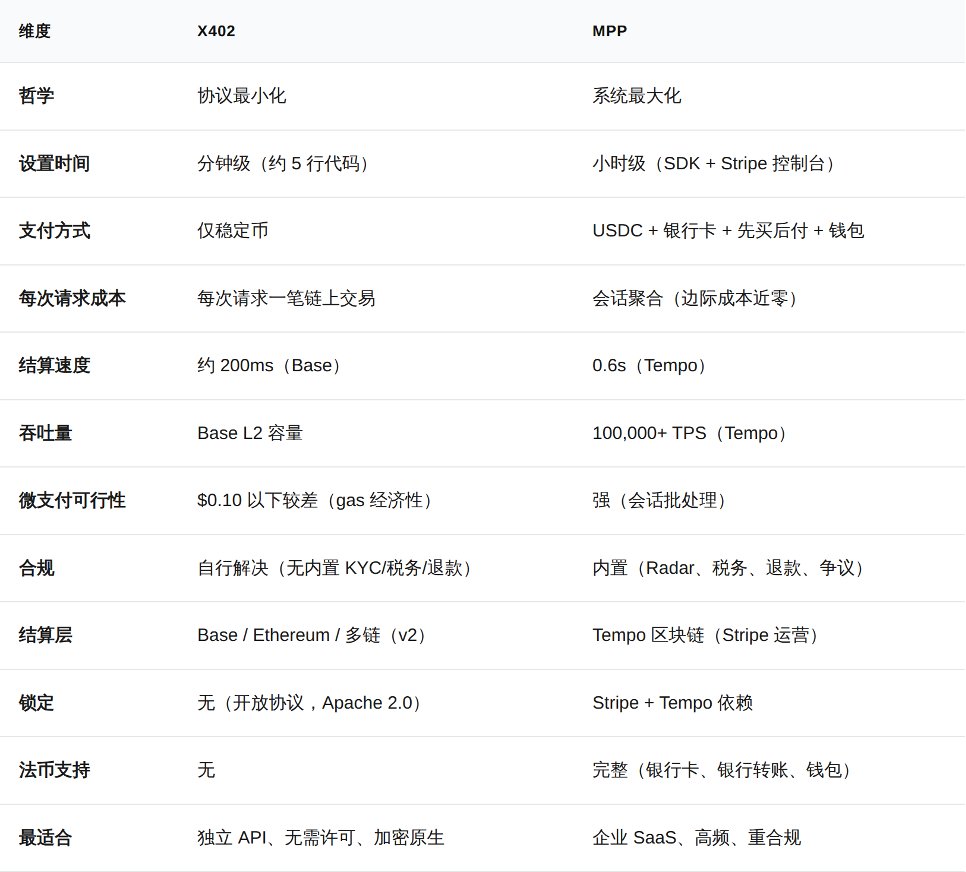Click the 仅稳定币 cell
The width and height of the screenshot is (966, 872).
(233, 231)
